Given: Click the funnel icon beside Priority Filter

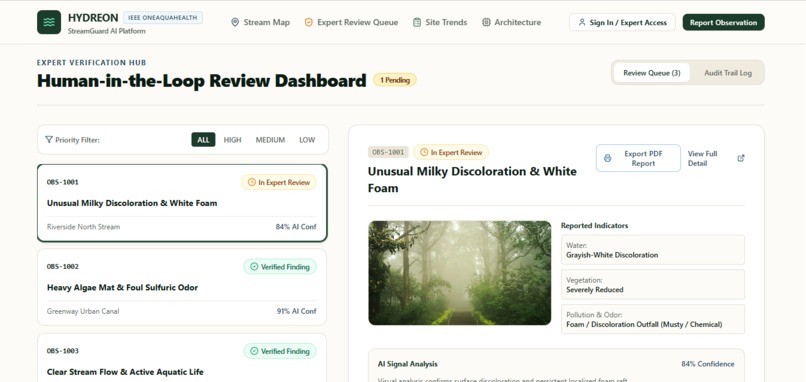Looking at the screenshot, I should [x=49, y=139].
